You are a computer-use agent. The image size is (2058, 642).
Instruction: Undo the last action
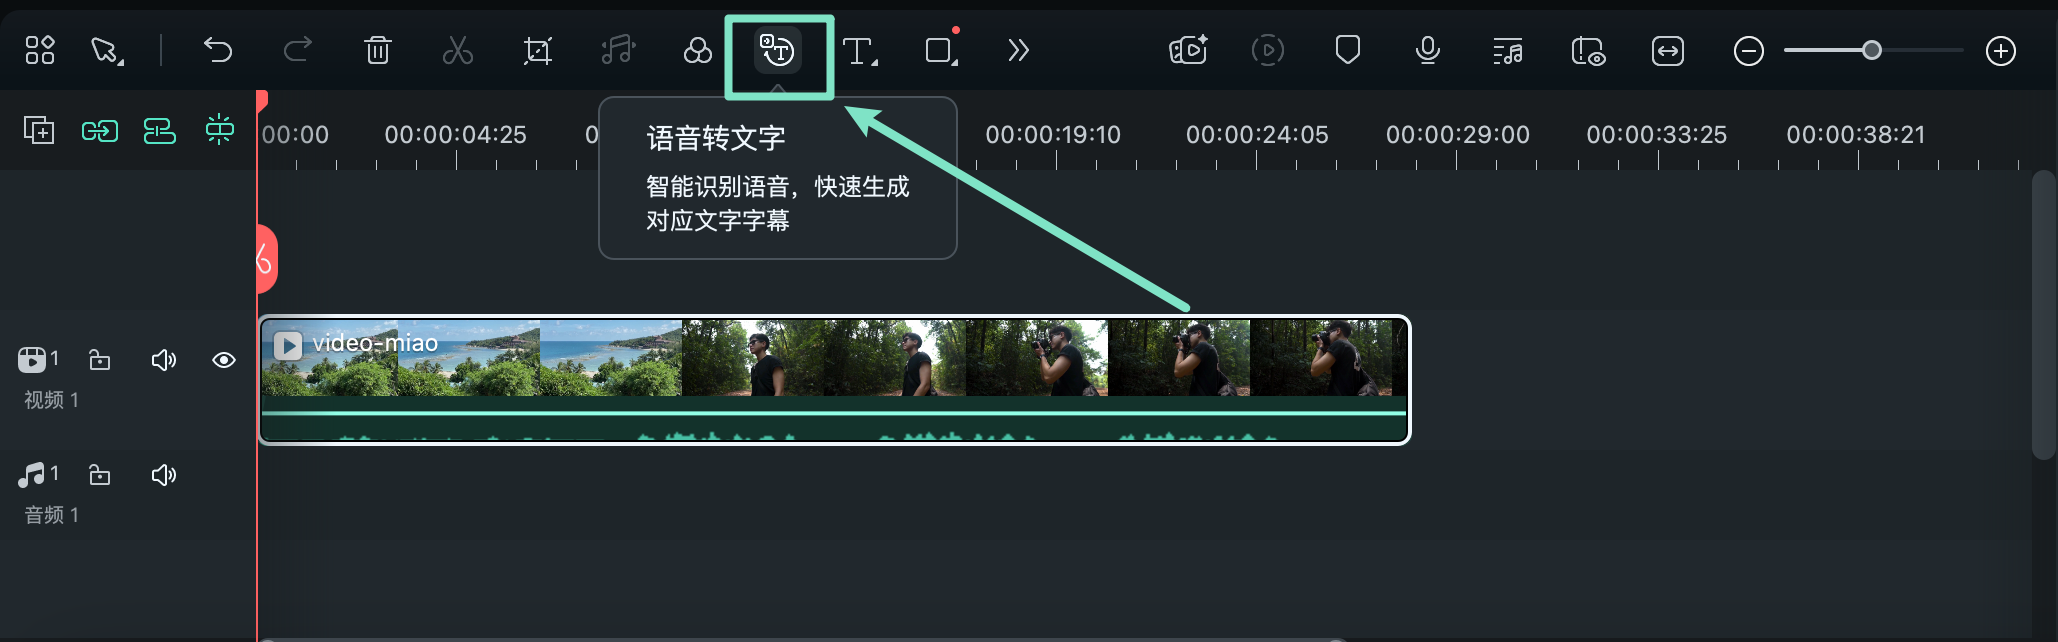click(218, 50)
